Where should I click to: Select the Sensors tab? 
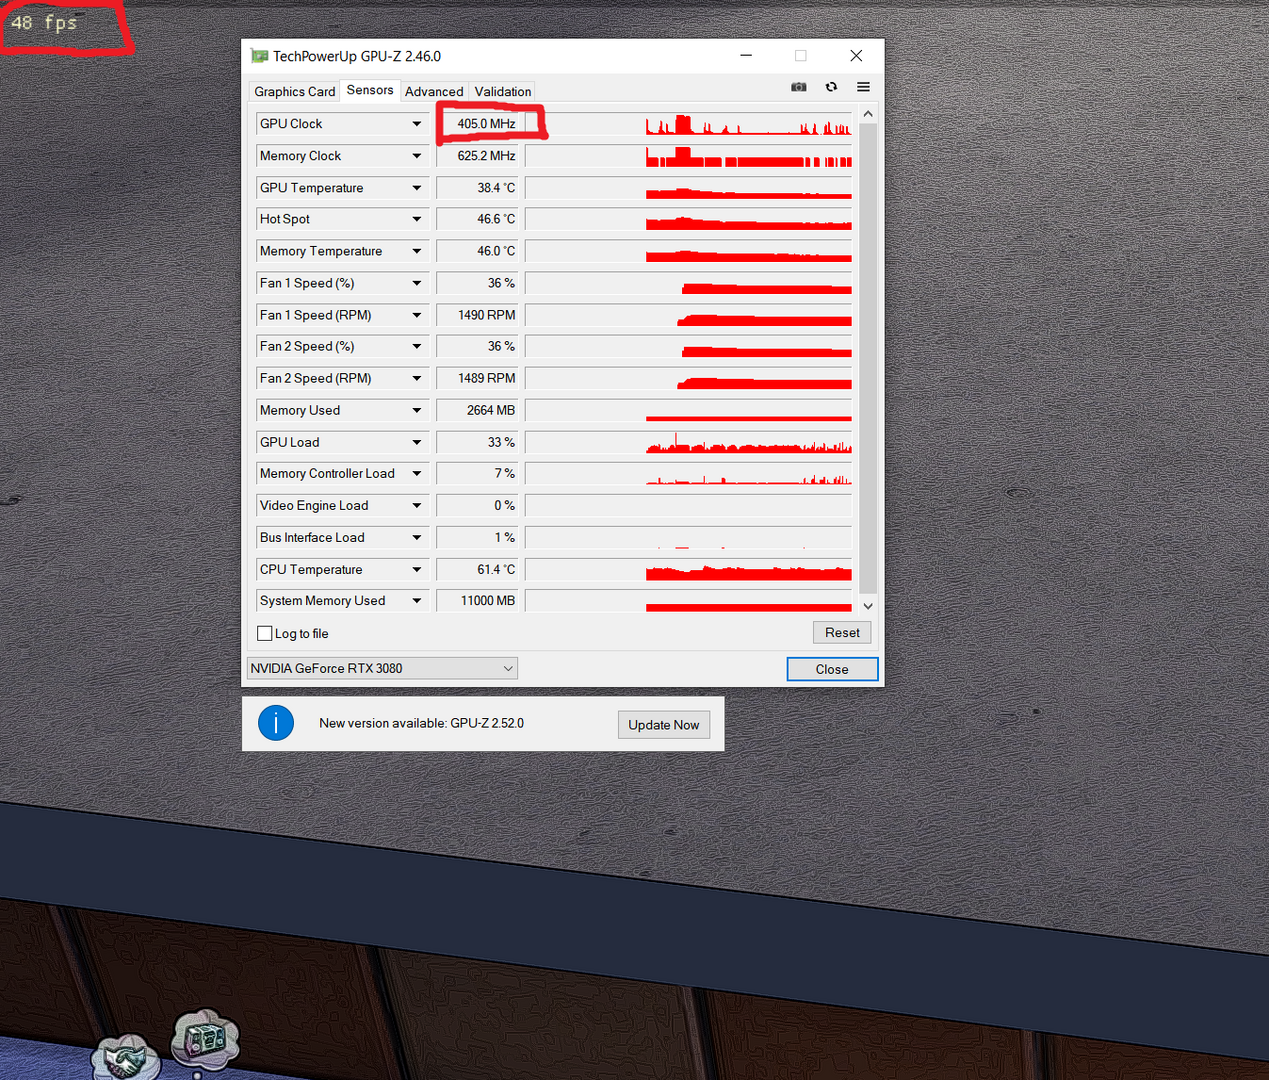[x=370, y=90]
